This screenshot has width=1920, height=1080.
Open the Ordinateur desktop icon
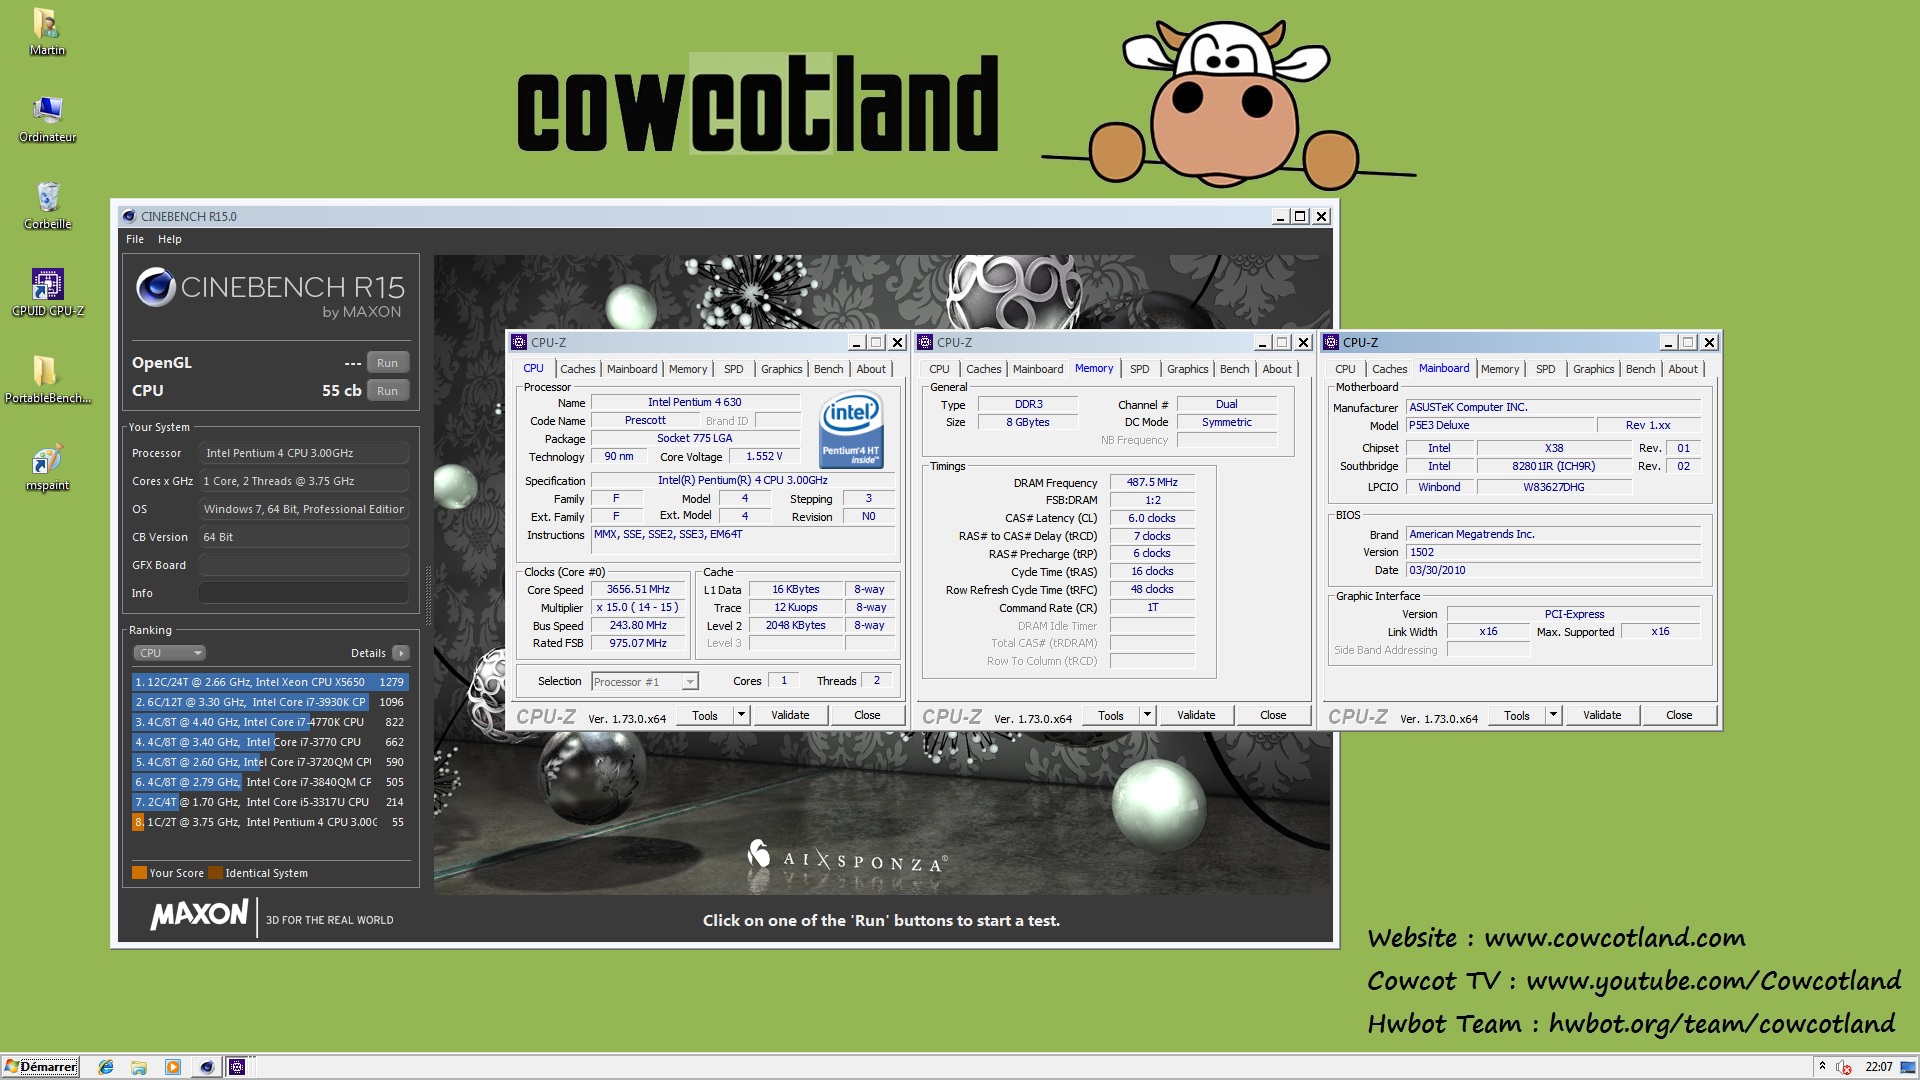click(x=47, y=119)
